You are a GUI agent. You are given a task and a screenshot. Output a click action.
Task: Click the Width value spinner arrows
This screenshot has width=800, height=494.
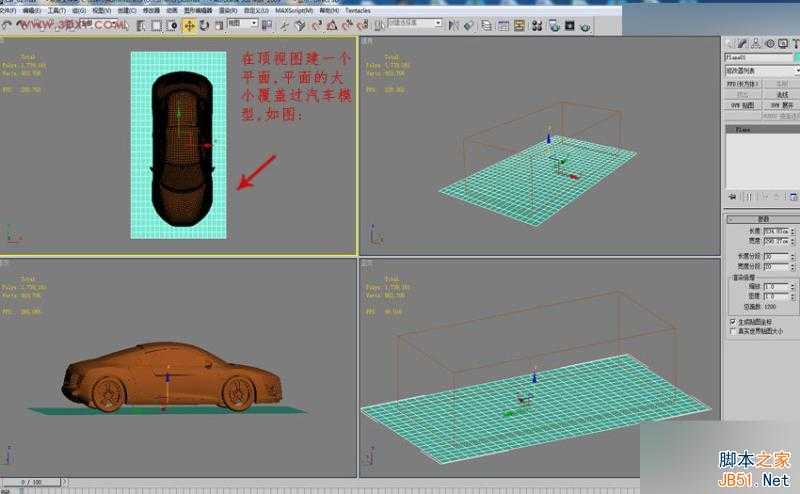click(x=792, y=241)
